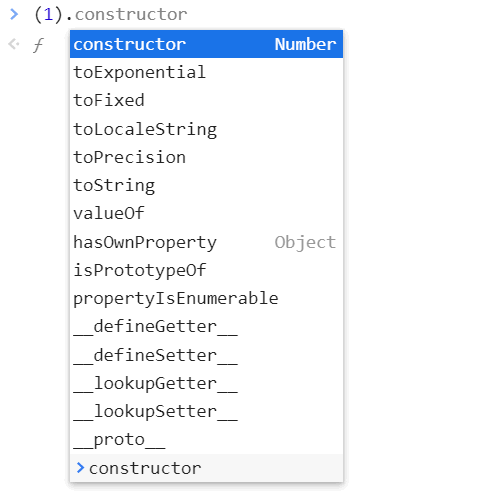Image resolution: width=480 pixels, height=500 pixels.
Task: Select __proto__ from the list
Action: pos(206,440)
